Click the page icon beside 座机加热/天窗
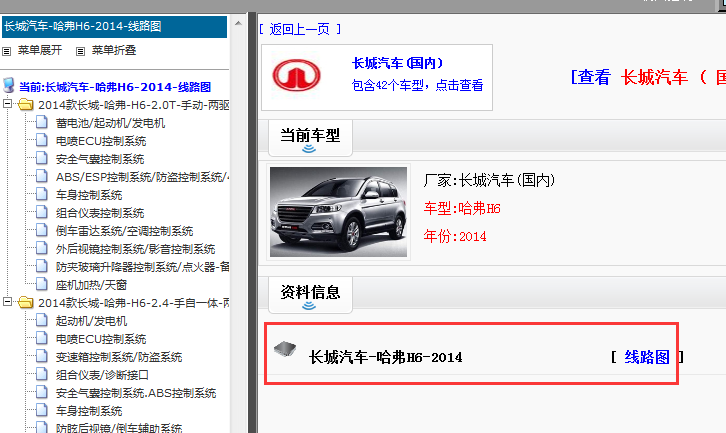 [42, 284]
